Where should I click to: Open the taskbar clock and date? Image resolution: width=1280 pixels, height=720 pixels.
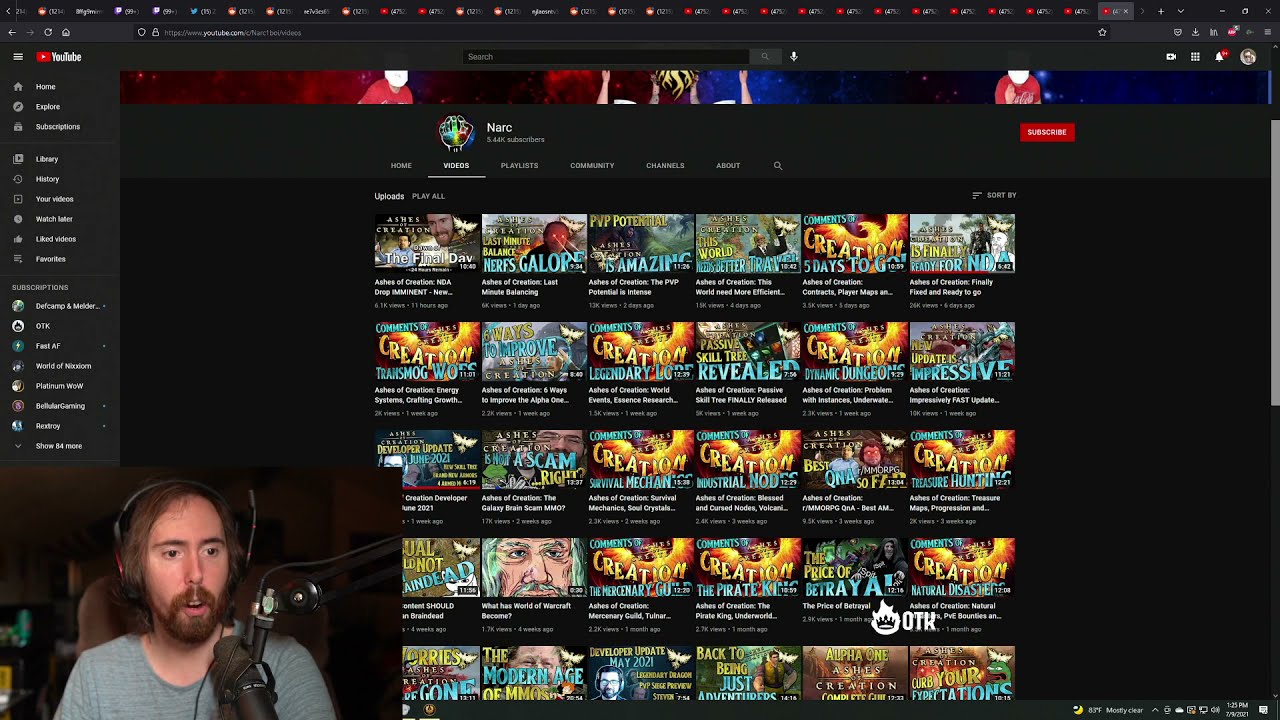(1237, 710)
